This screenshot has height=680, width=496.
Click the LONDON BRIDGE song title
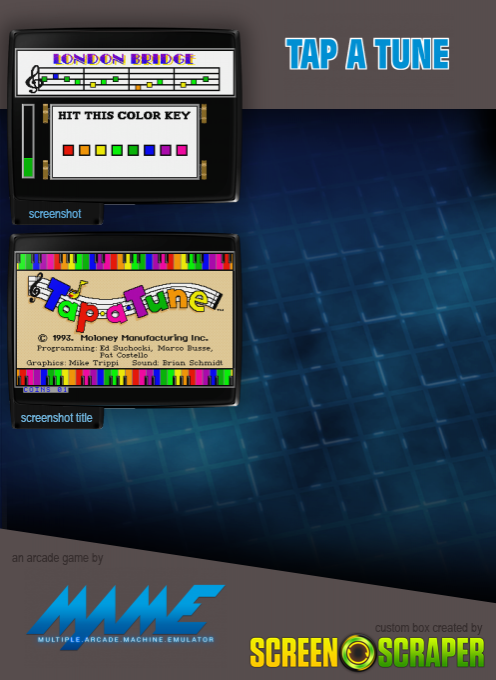[124, 59]
